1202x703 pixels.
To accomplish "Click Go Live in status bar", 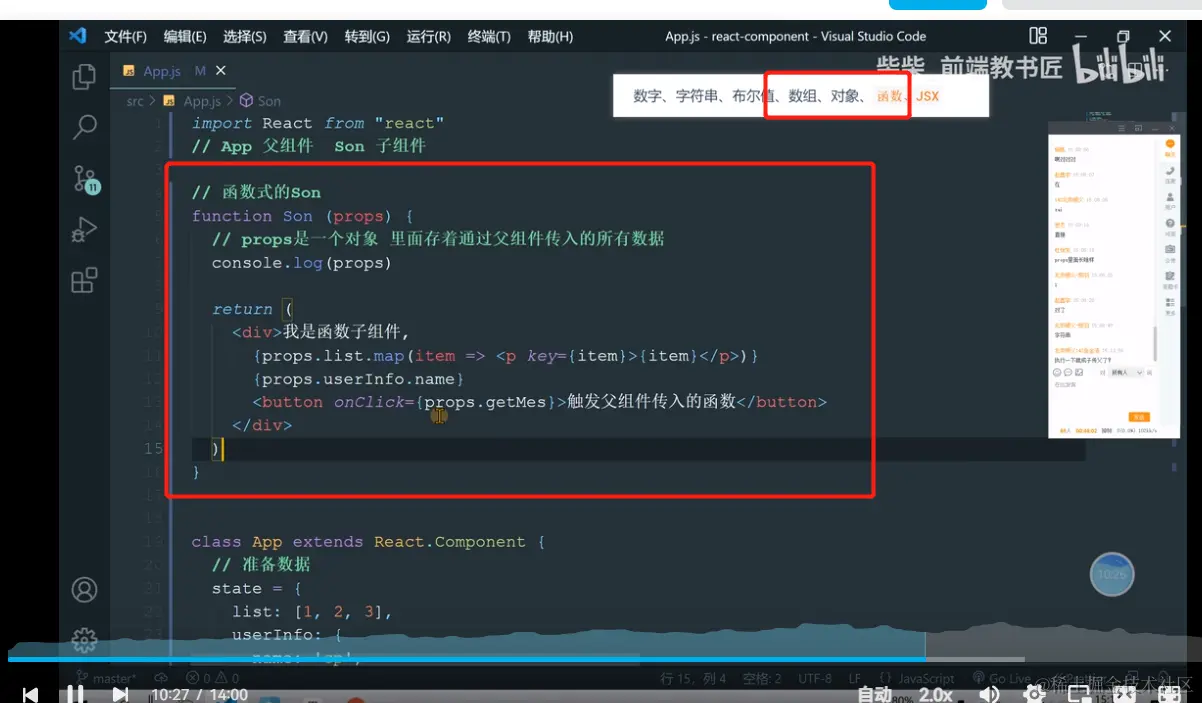I will tap(999, 678).
